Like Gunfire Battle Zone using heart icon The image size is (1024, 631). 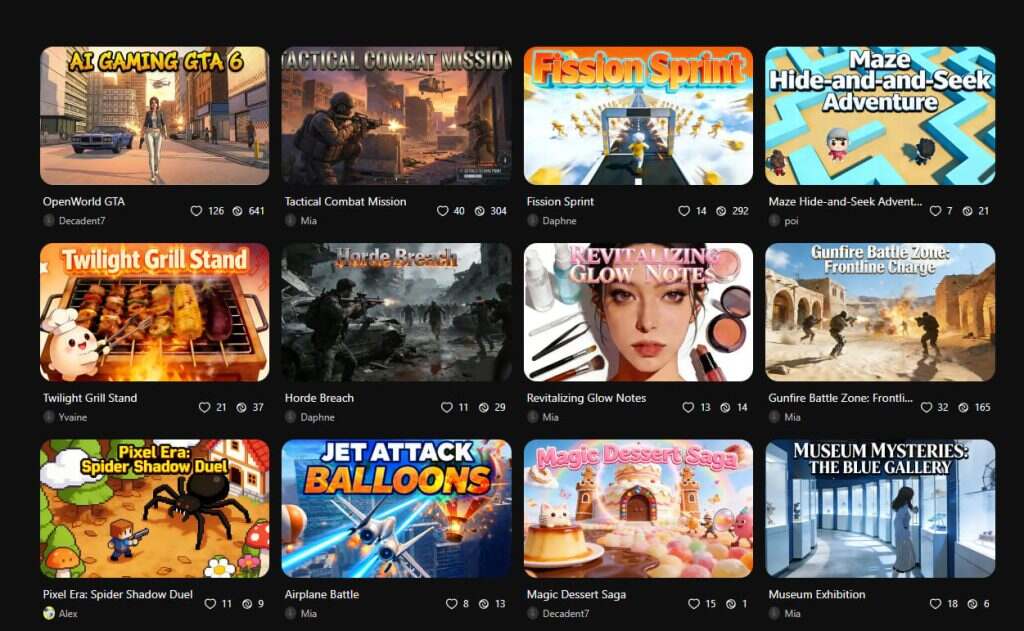[926, 408]
